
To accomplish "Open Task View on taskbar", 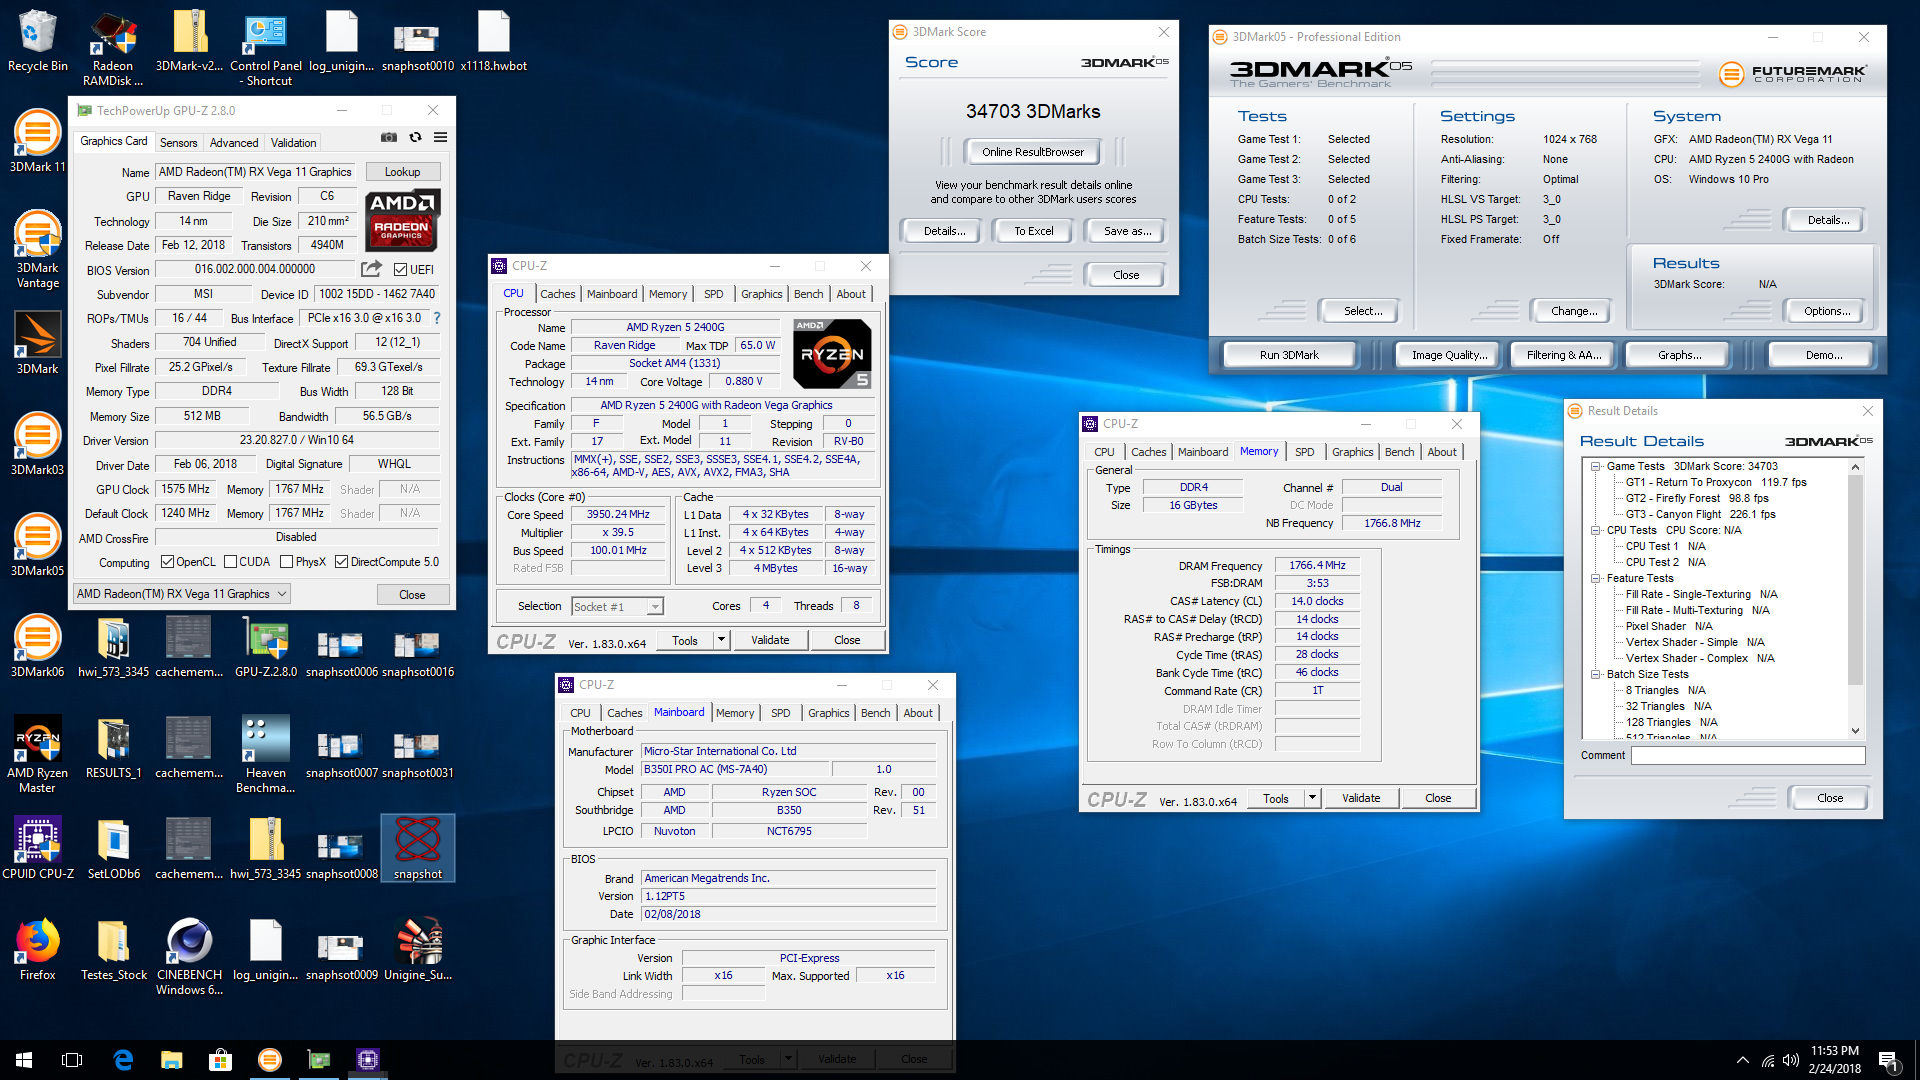I will pos(72,1060).
